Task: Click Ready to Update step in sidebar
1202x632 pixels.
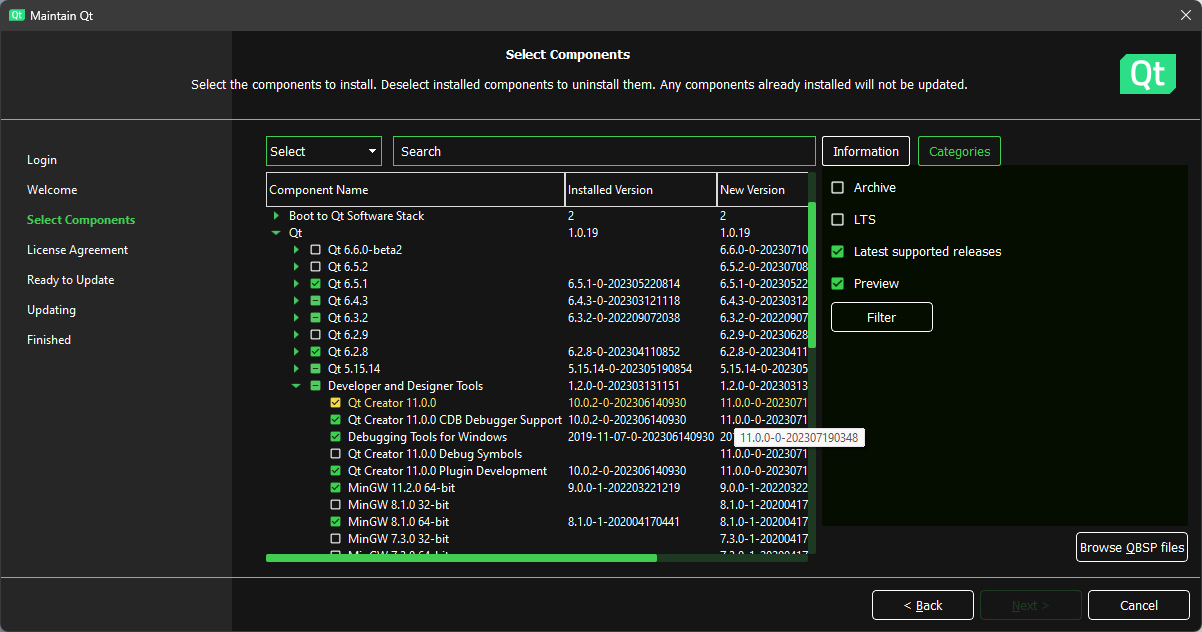Action: (70, 280)
